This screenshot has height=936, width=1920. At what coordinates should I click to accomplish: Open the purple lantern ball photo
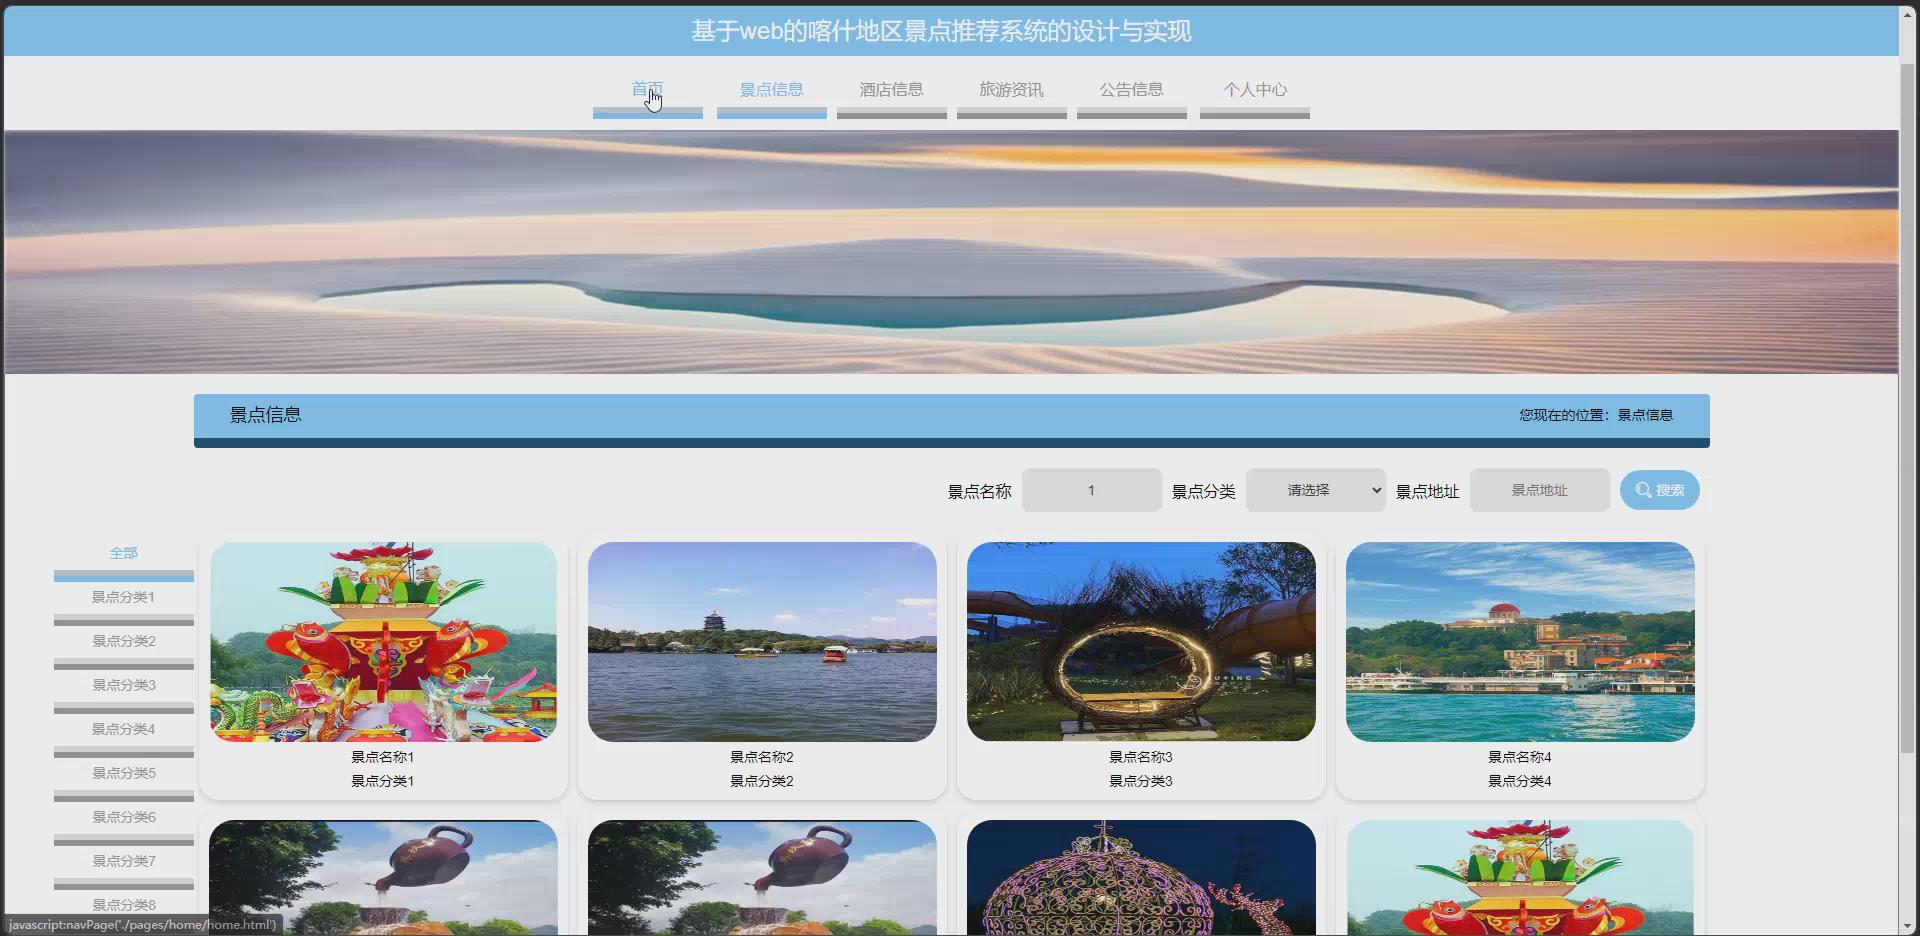coord(1141,878)
